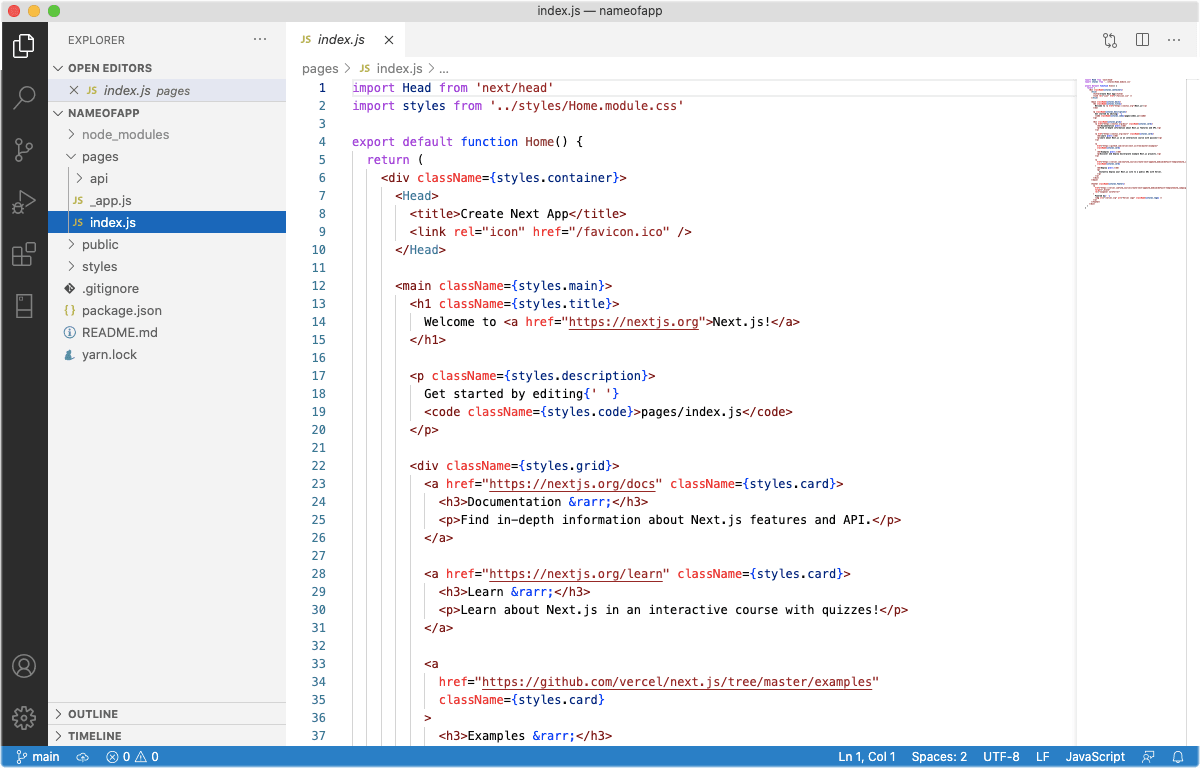Expand the TIMELINE section
The width and height of the screenshot is (1200, 768).
click(94, 736)
